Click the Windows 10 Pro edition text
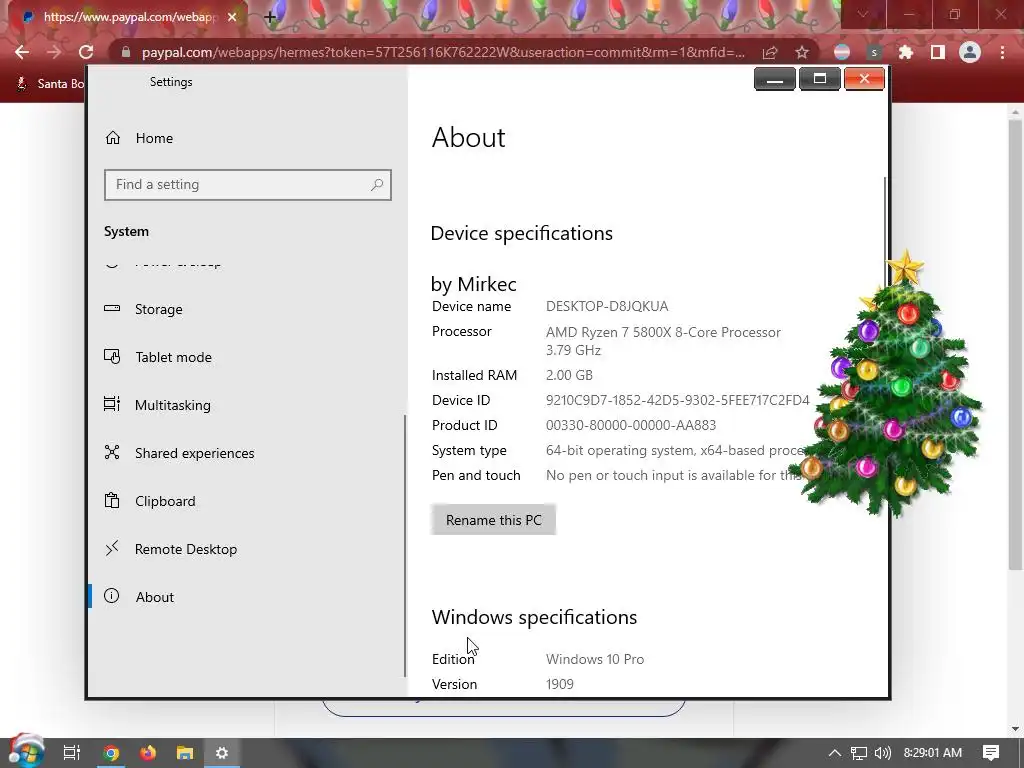 point(595,660)
